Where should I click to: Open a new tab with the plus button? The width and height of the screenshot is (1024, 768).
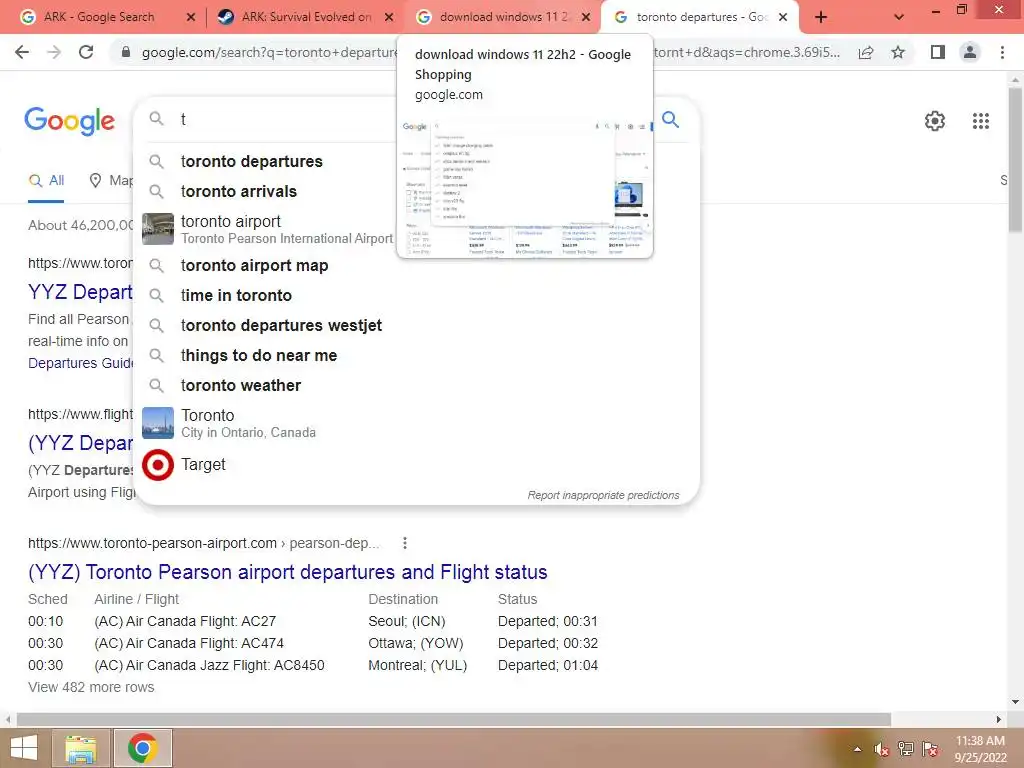pyautogui.click(x=821, y=17)
